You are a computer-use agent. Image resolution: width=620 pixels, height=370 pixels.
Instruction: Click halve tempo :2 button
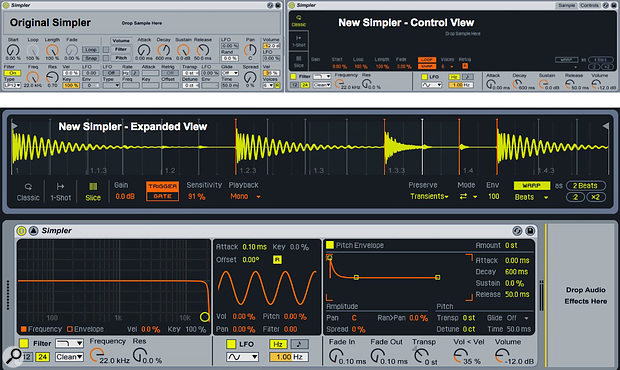[575, 197]
